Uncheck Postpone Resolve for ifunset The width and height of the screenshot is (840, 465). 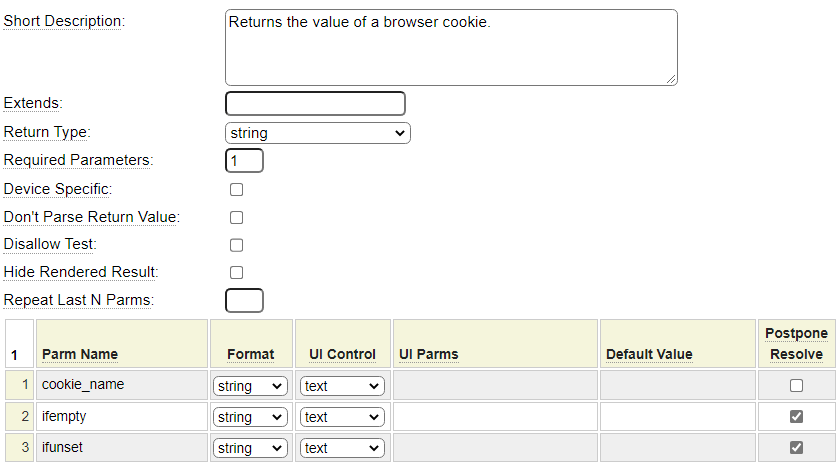(796, 448)
